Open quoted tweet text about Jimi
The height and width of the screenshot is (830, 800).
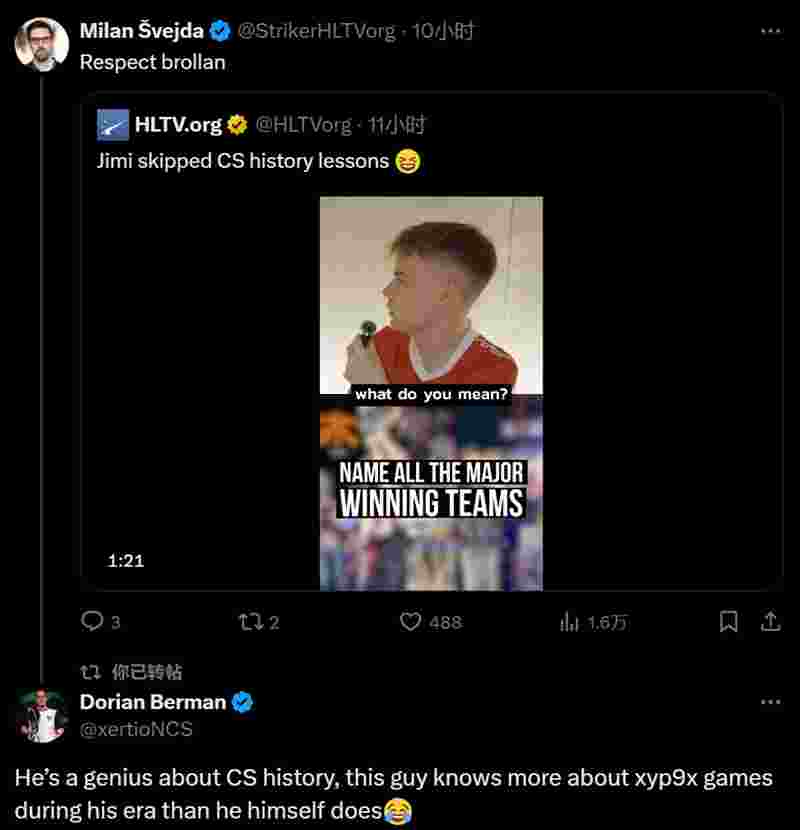pyautogui.click(x=243, y=160)
